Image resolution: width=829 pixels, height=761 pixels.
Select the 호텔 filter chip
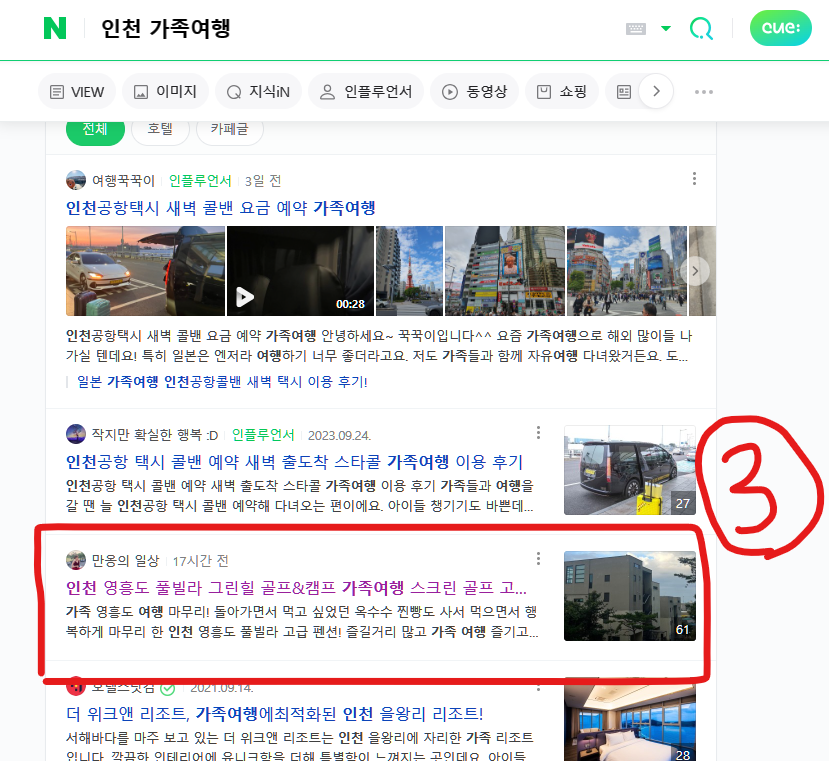(x=160, y=130)
